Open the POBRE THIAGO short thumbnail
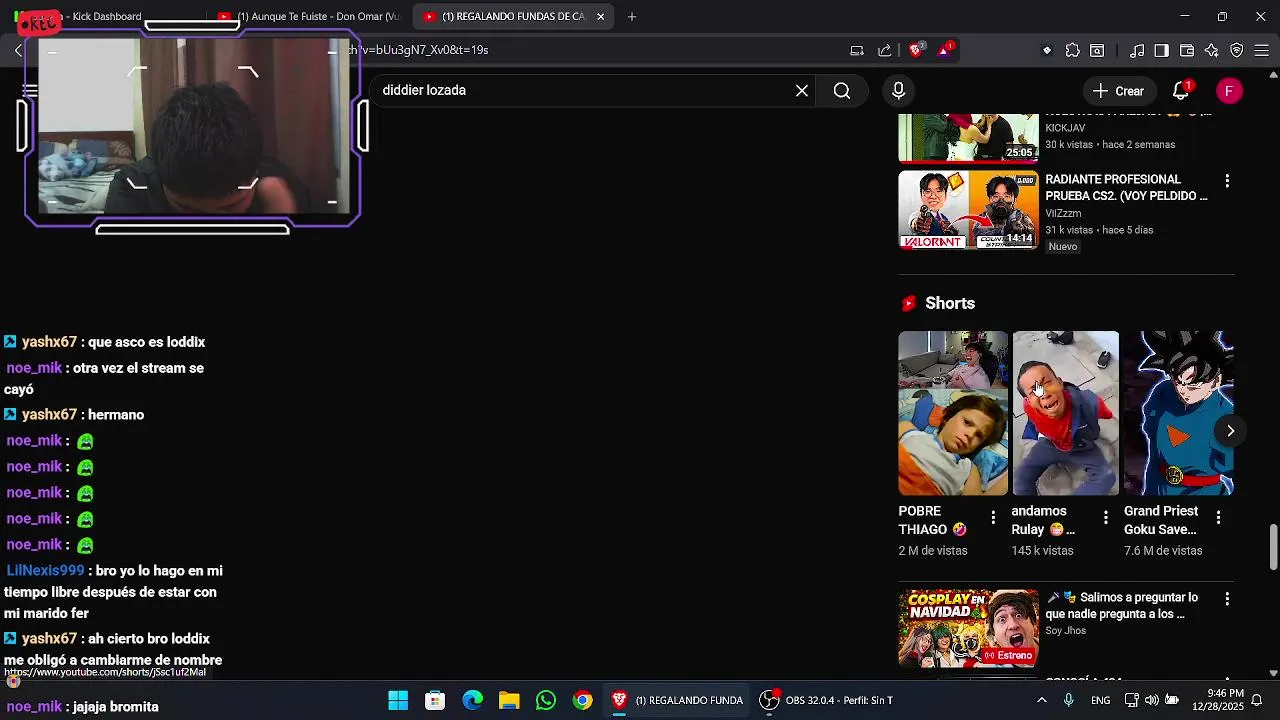Image resolution: width=1280 pixels, height=720 pixels. click(953, 413)
